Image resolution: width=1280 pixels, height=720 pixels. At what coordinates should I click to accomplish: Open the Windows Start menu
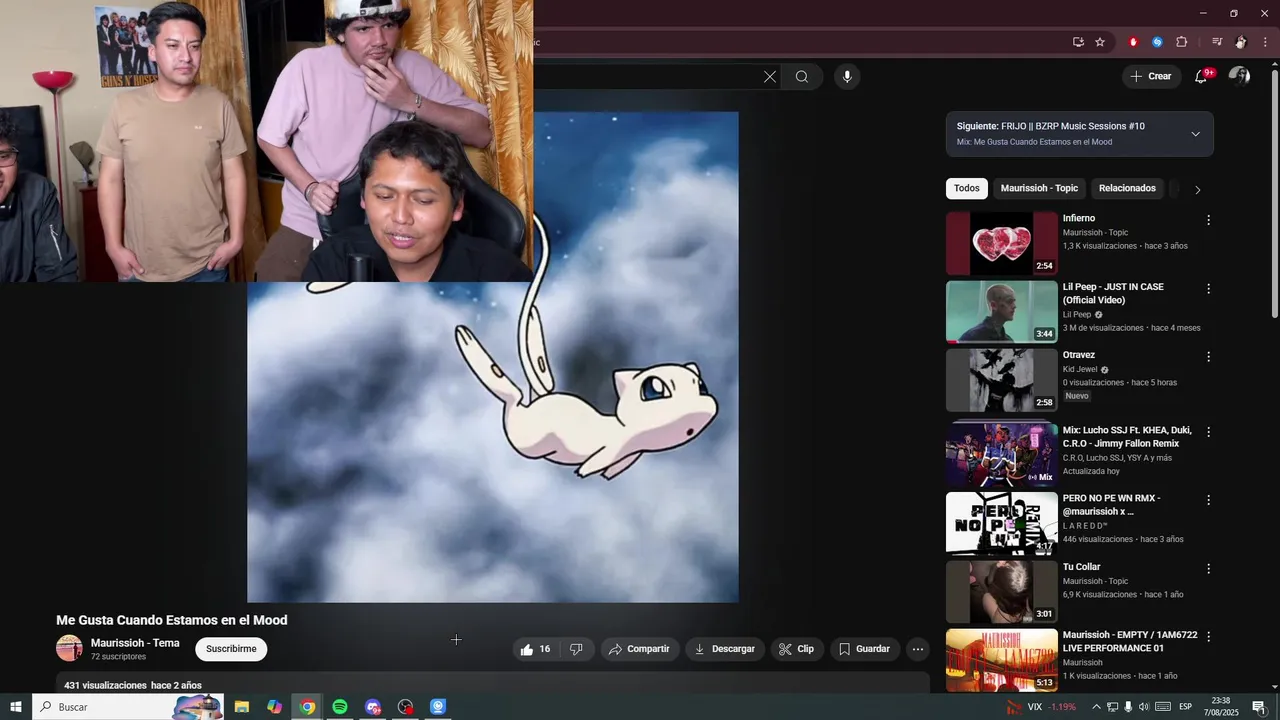(15, 707)
